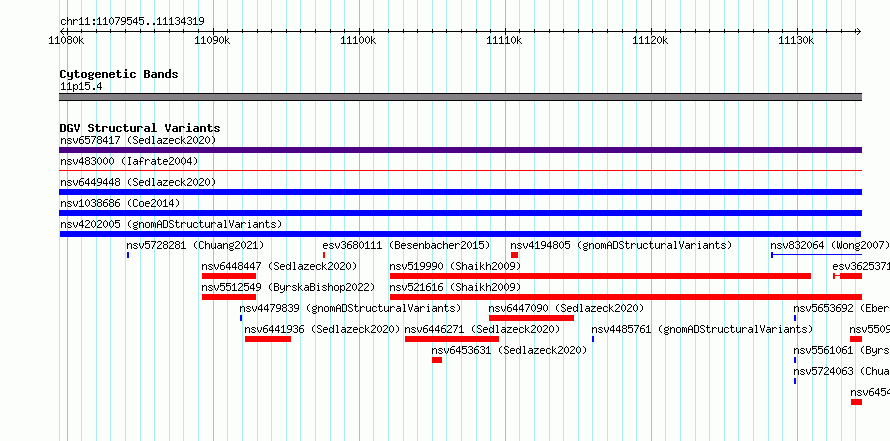Select the small blue nsv5724063 marker
This screenshot has height=441, width=890.
(x=795, y=381)
